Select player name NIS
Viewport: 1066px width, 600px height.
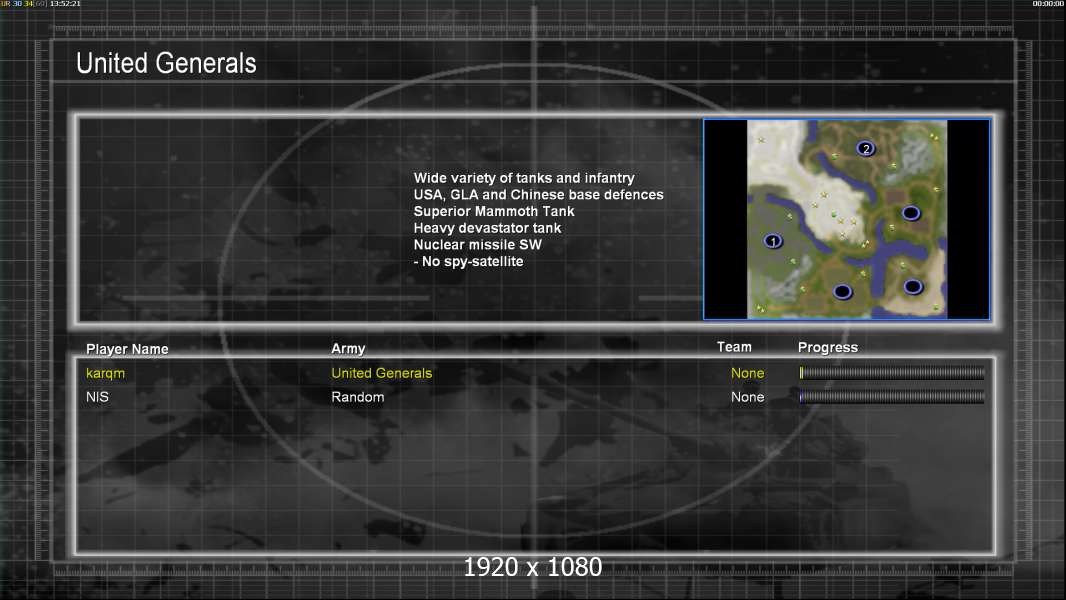tap(97, 397)
